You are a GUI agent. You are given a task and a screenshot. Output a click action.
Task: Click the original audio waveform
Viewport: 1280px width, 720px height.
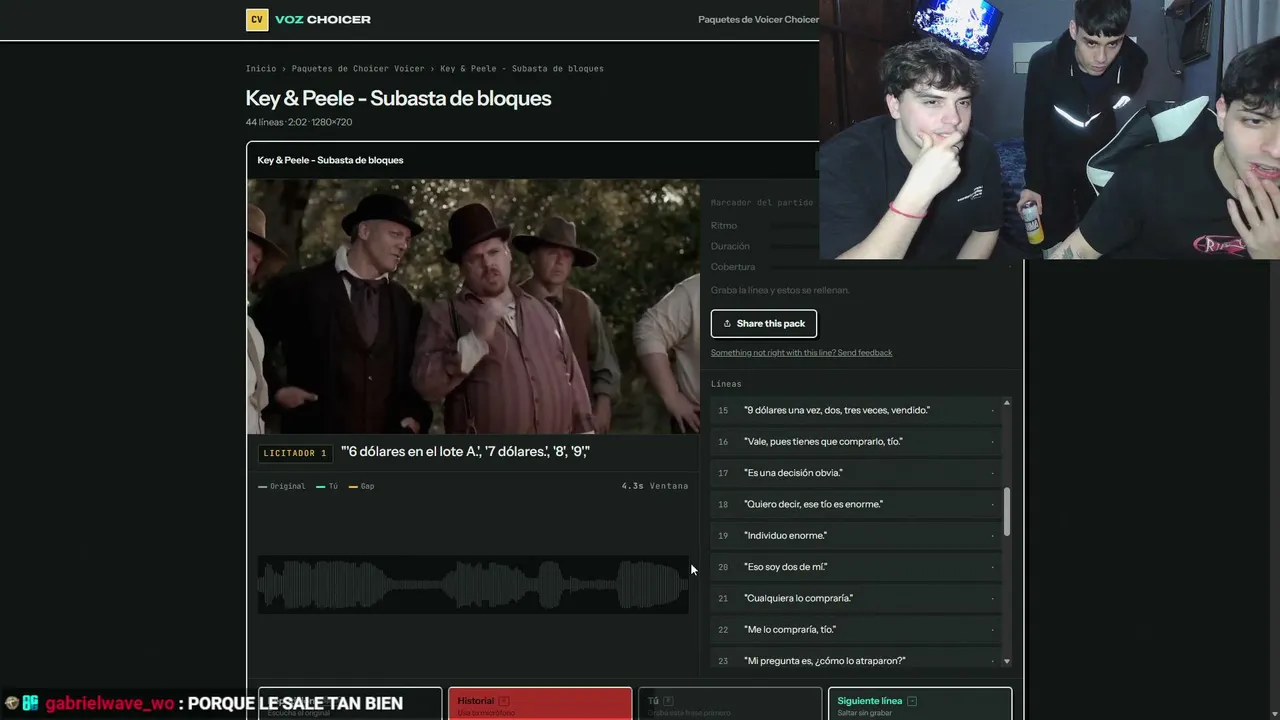(x=473, y=584)
